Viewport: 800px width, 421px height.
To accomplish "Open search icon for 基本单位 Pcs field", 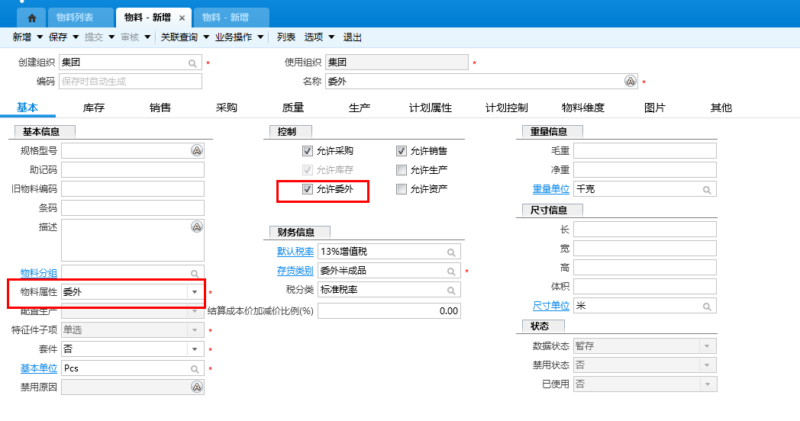I will 195,369.
